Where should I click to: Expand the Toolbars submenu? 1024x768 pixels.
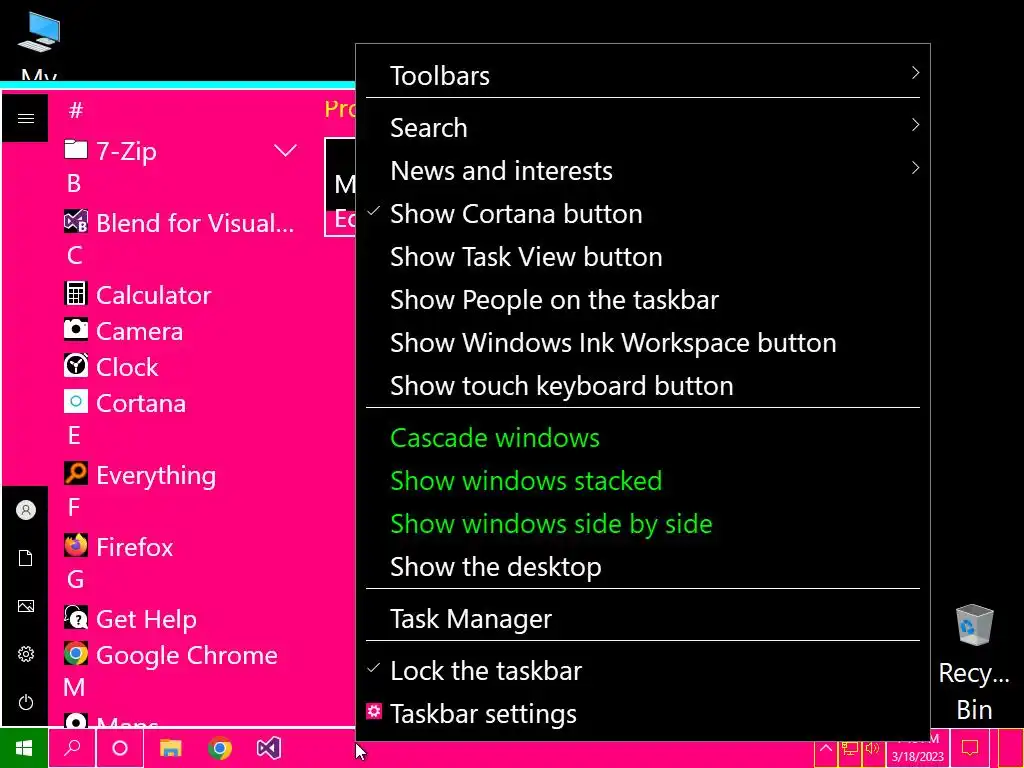tap(643, 75)
